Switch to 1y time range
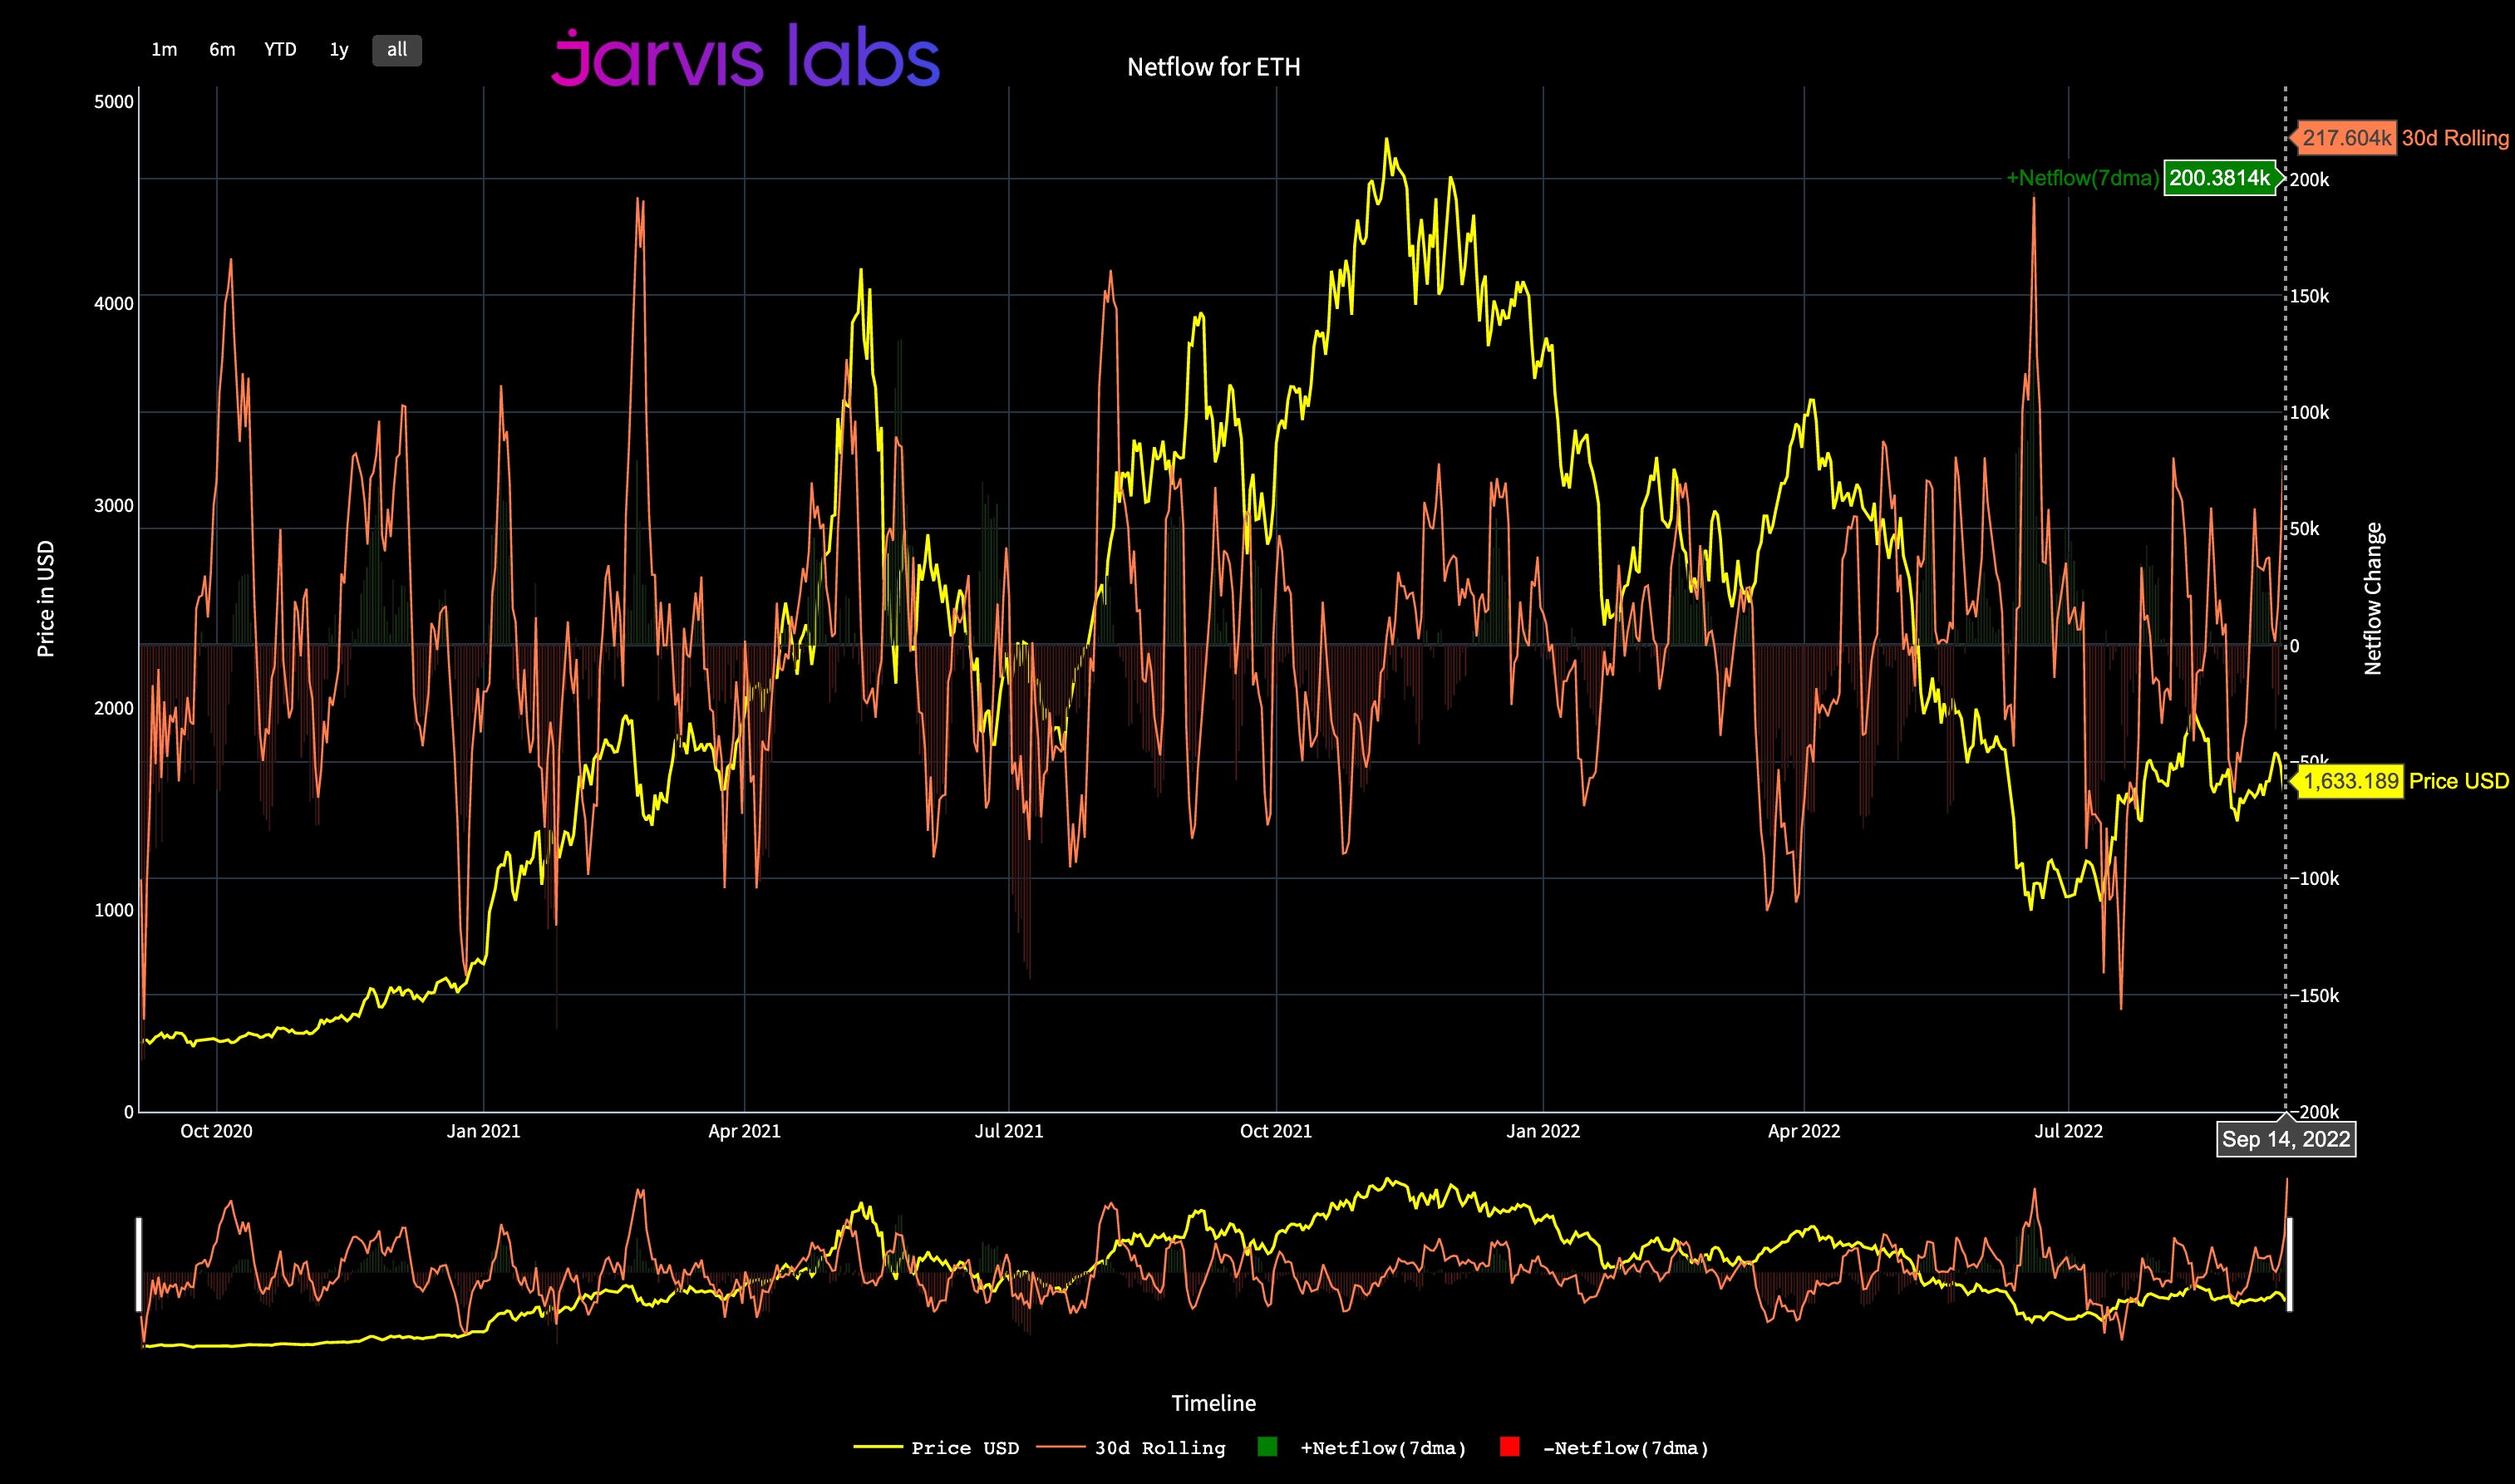This screenshot has width=2515, height=1484. [339, 50]
